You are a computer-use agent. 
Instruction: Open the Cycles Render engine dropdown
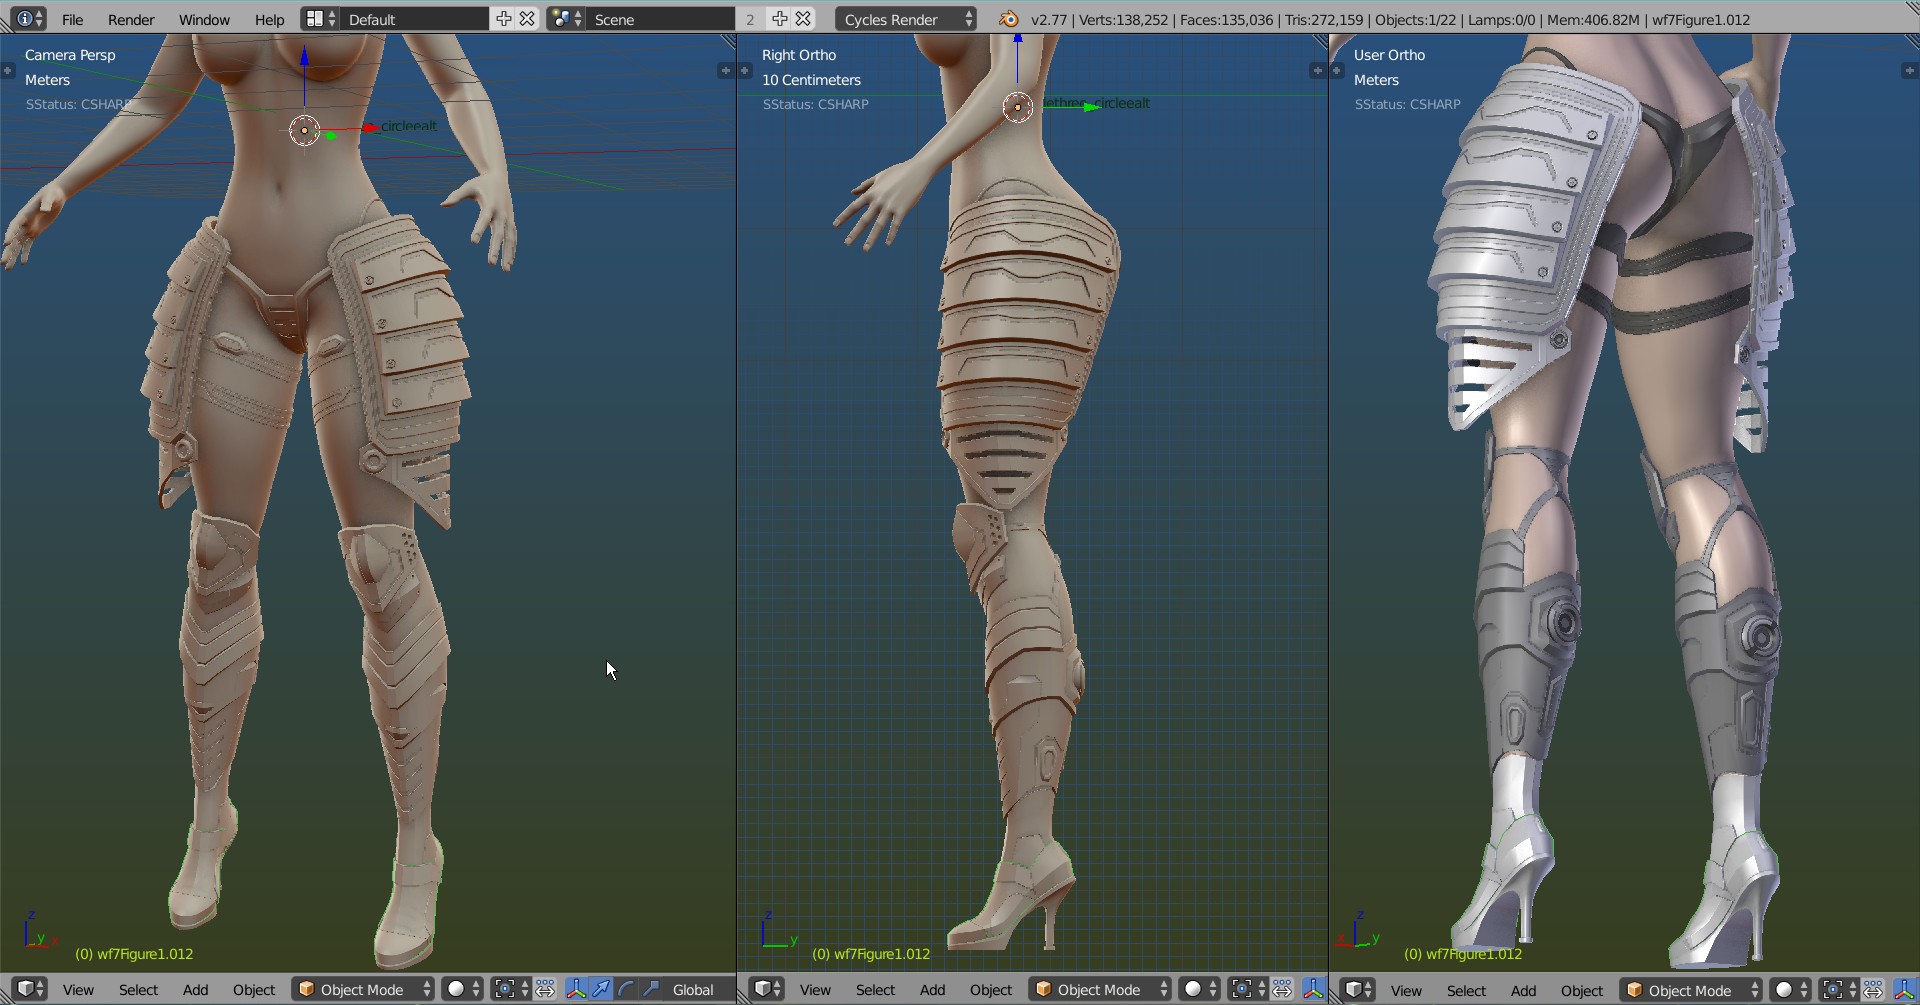pos(905,19)
